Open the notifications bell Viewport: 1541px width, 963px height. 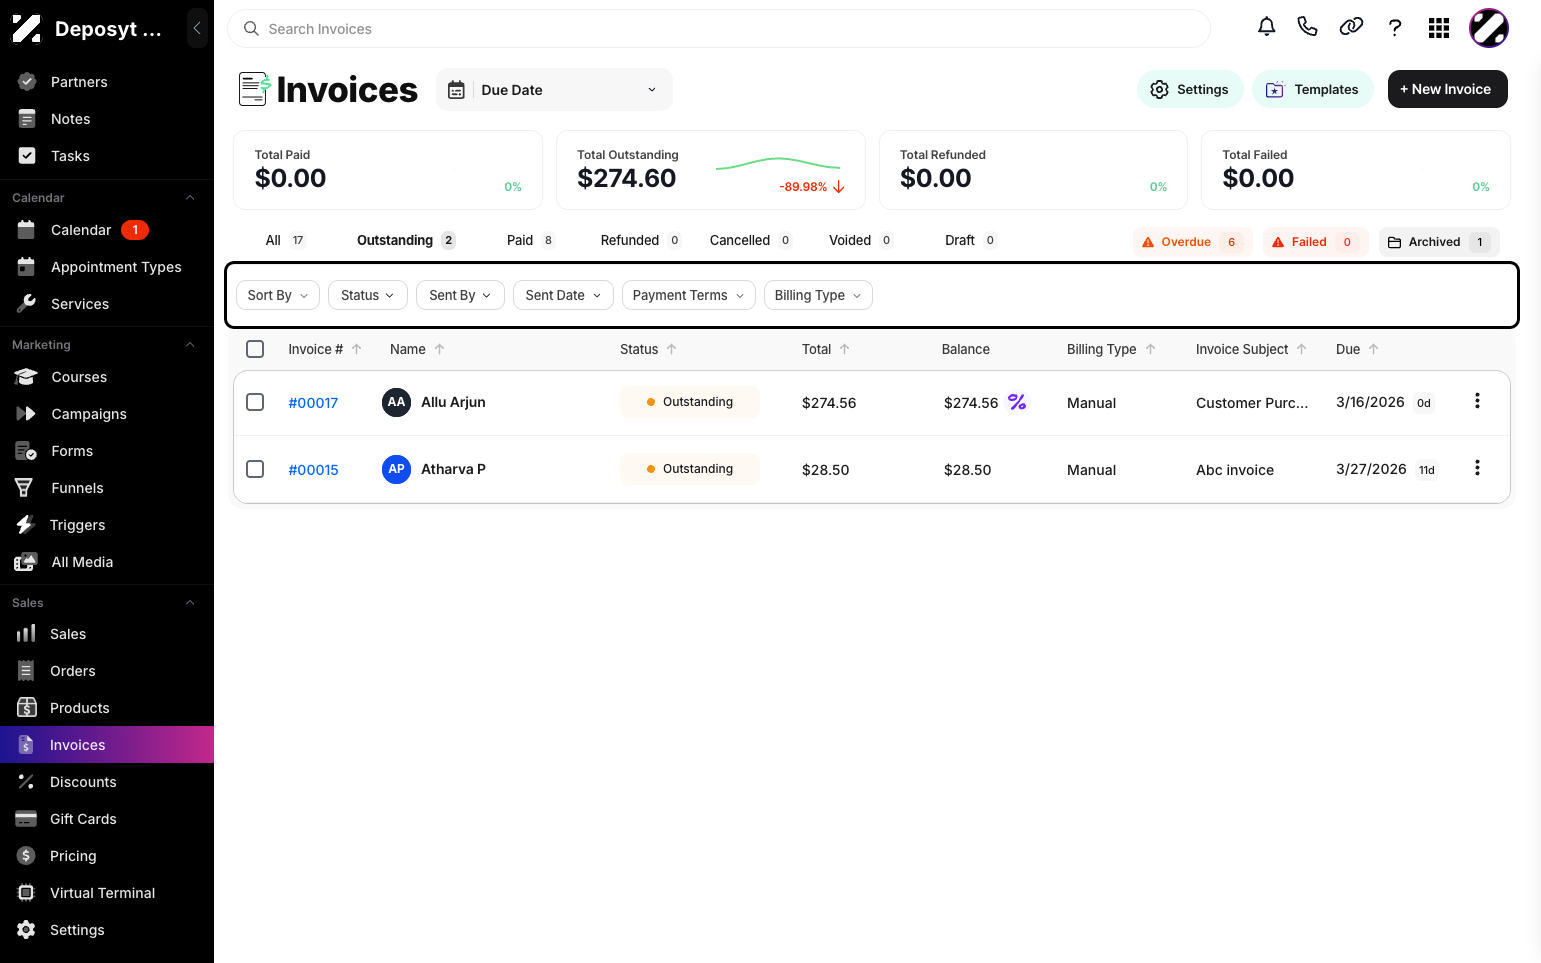(x=1266, y=28)
